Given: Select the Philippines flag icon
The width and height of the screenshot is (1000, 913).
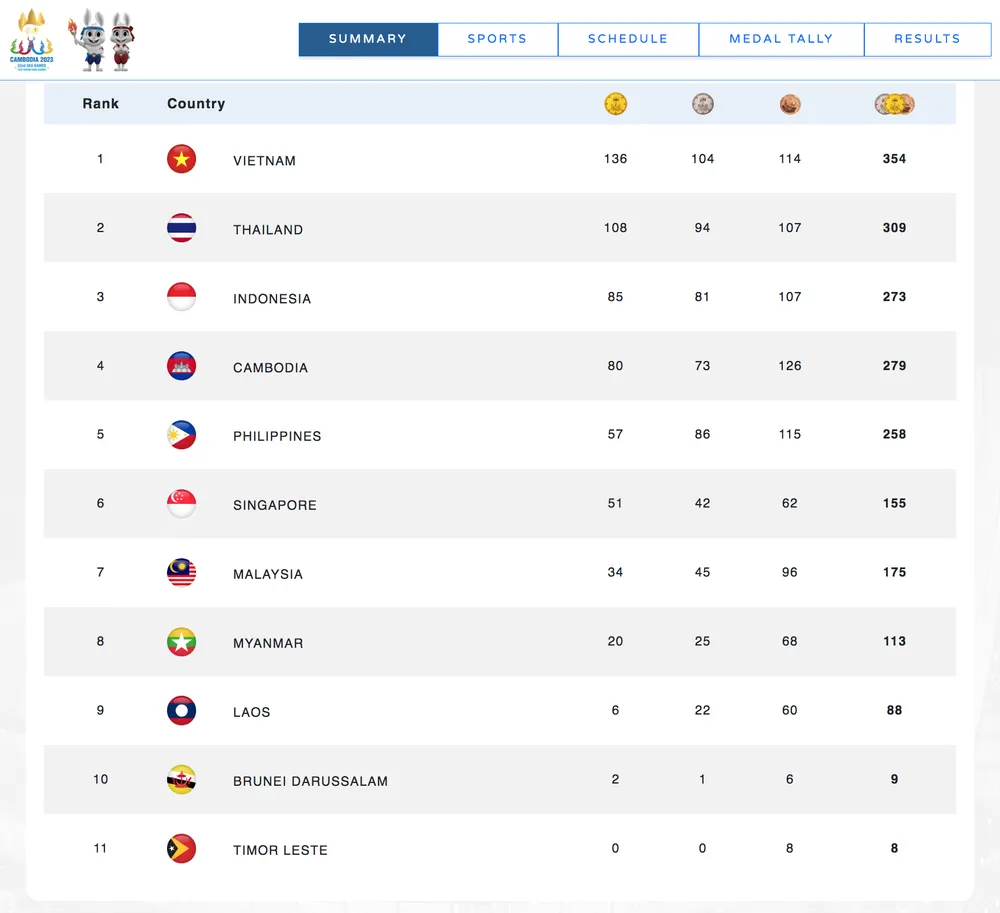Looking at the screenshot, I should coord(181,435).
